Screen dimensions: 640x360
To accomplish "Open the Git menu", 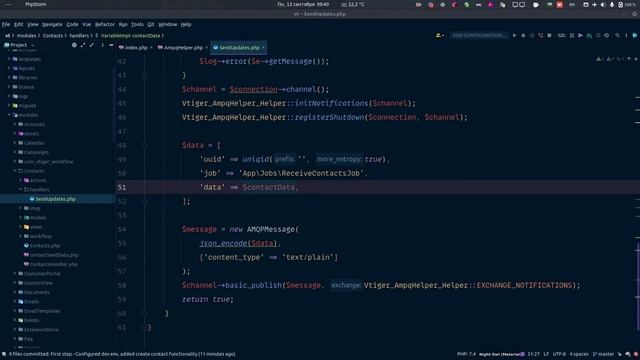I will pos(151,24).
